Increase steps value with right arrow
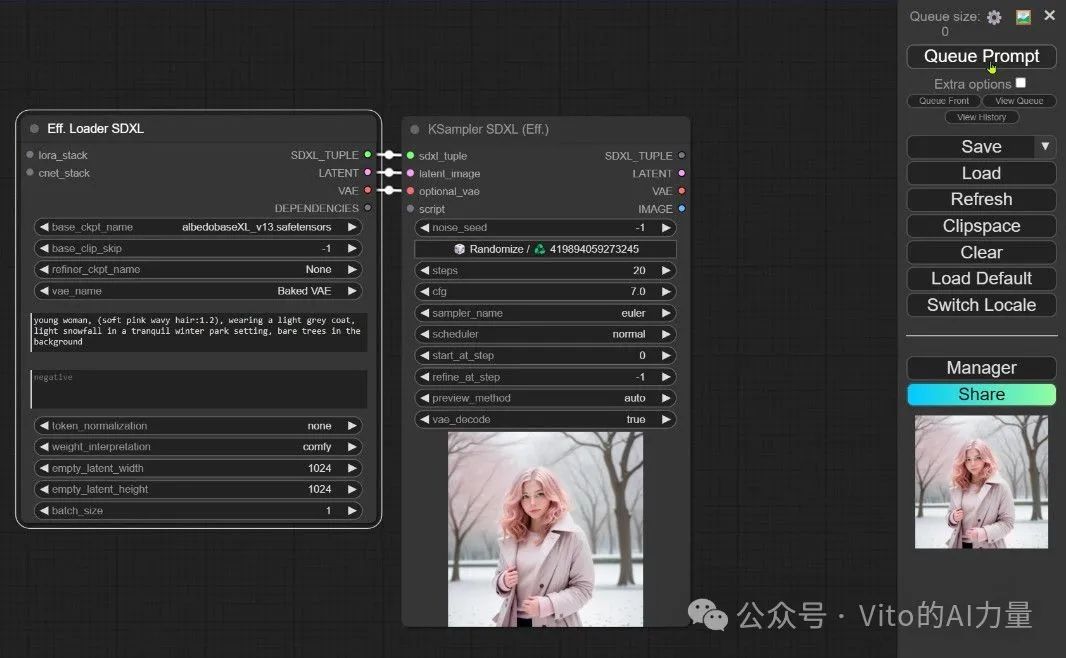The height and width of the screenshot is (658, 1066). tap(666, 271)
